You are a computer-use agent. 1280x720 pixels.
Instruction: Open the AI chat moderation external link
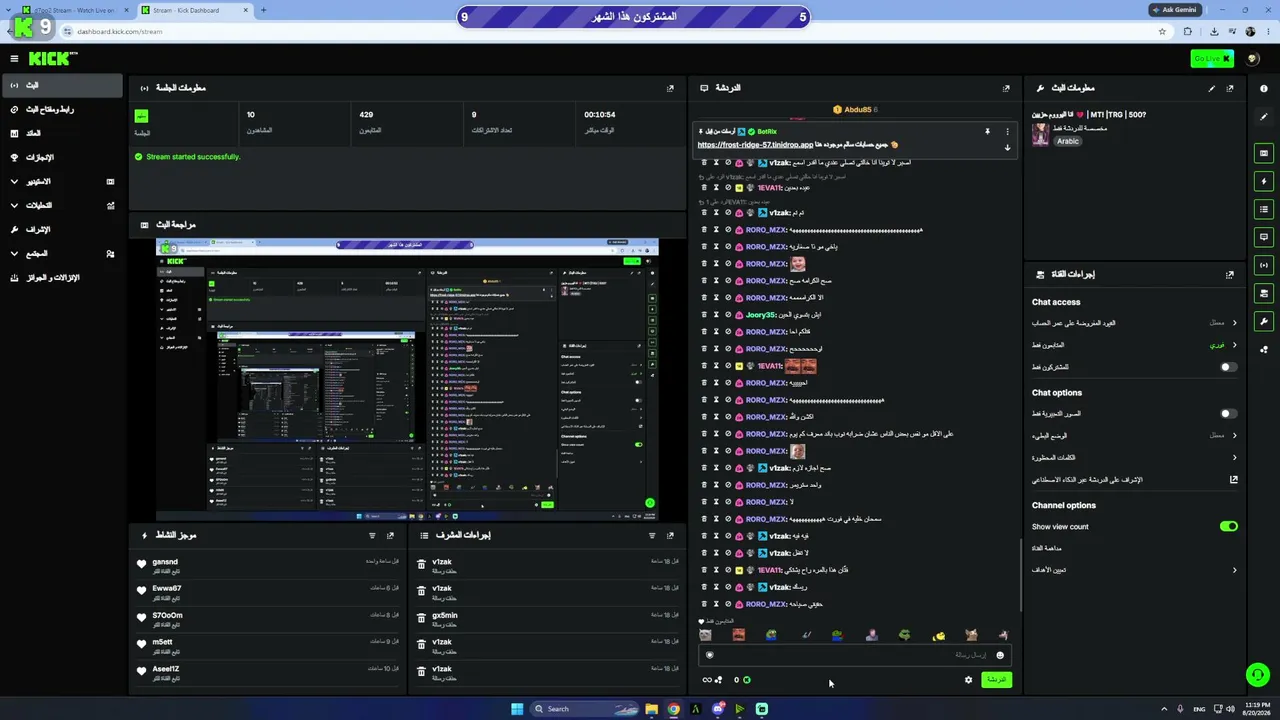[1234, 480]
